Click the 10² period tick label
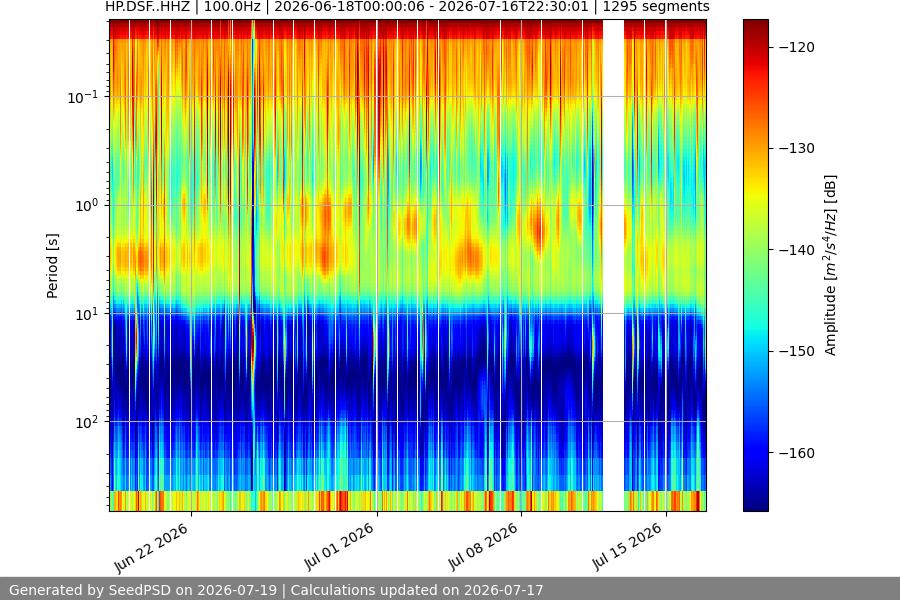Viewport: 900px width, 600px height. (x=87, y=423)
